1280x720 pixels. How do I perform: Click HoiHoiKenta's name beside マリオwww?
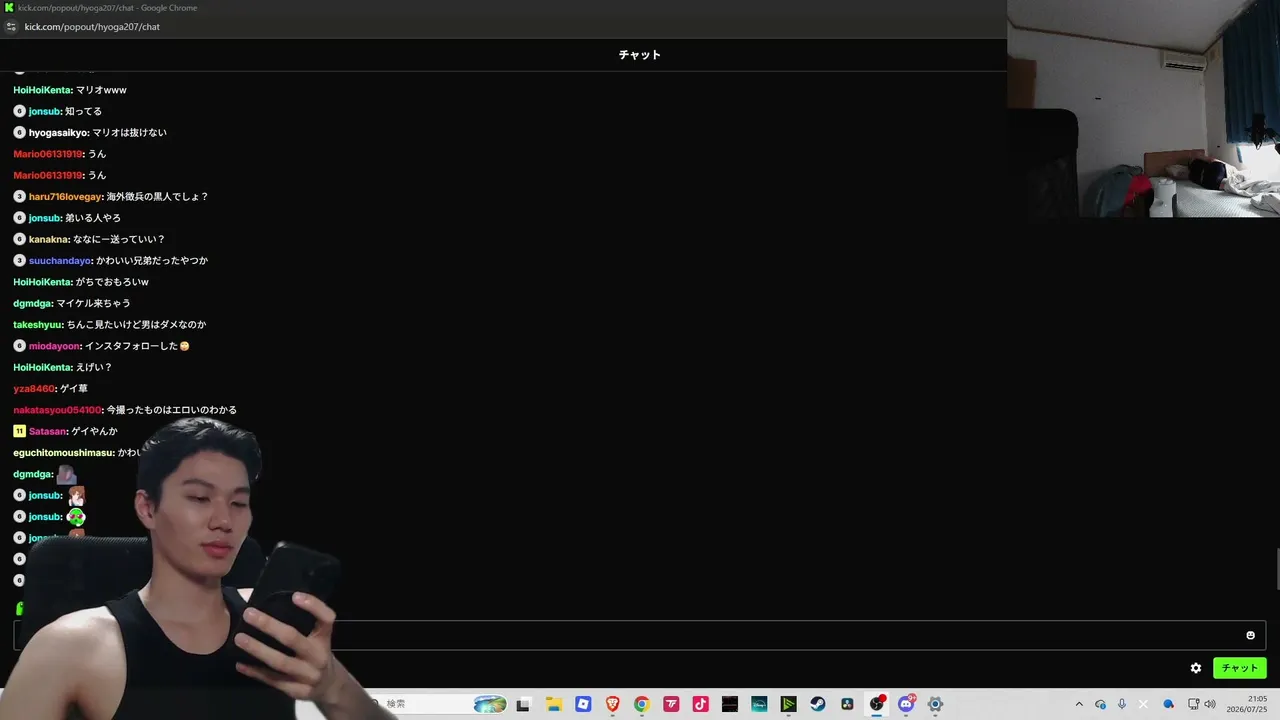click(42, 90)
